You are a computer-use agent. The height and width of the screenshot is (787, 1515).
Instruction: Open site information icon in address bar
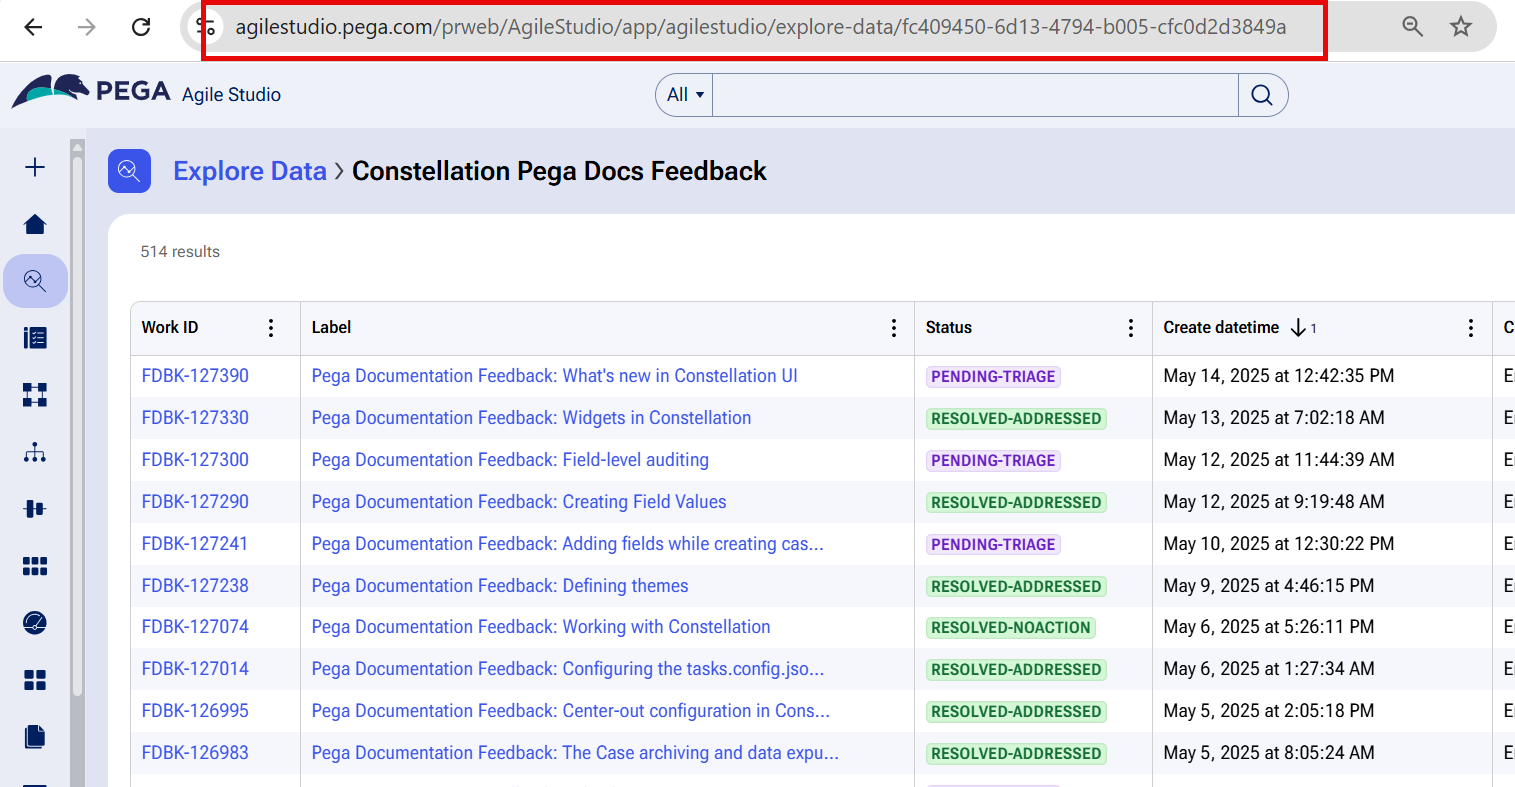point(207,27)
